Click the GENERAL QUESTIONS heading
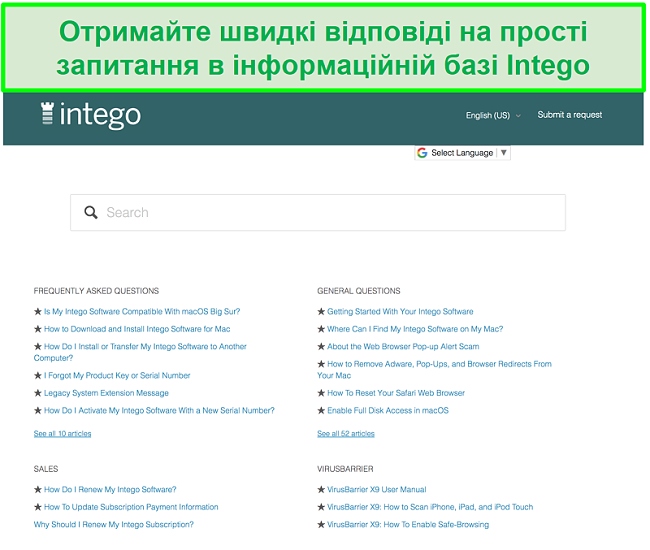 tap(359, 291)
